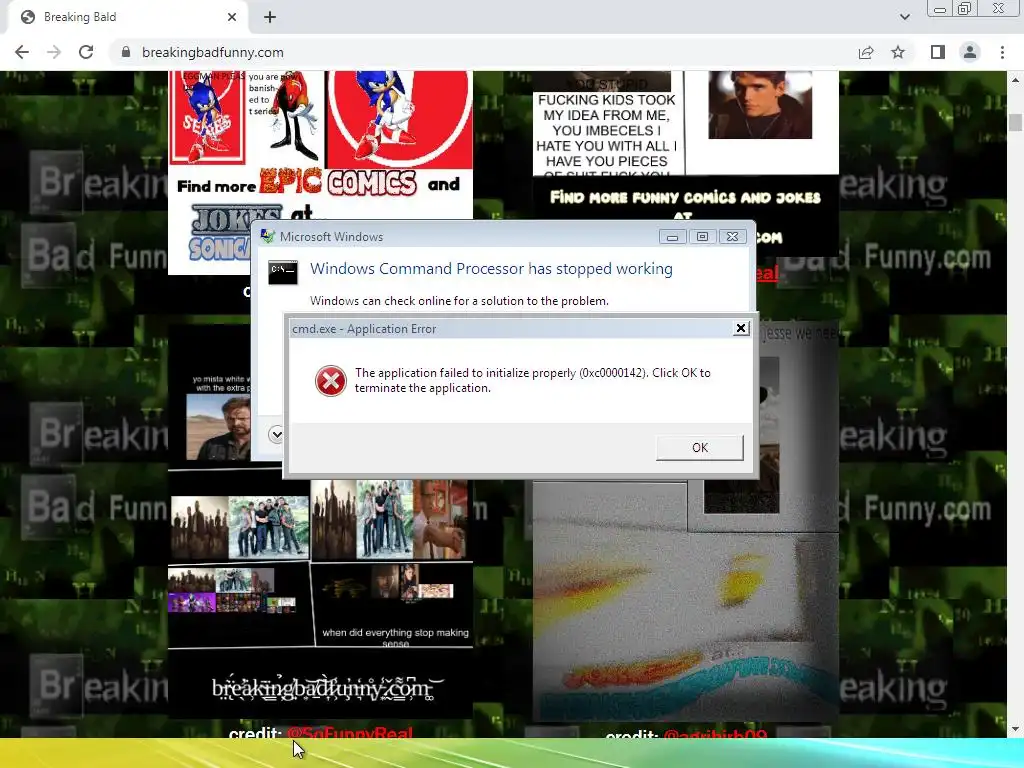Close the cmd.exe Application Error dialog
The width and height of the screenshot is (1024, 768).
741,328
